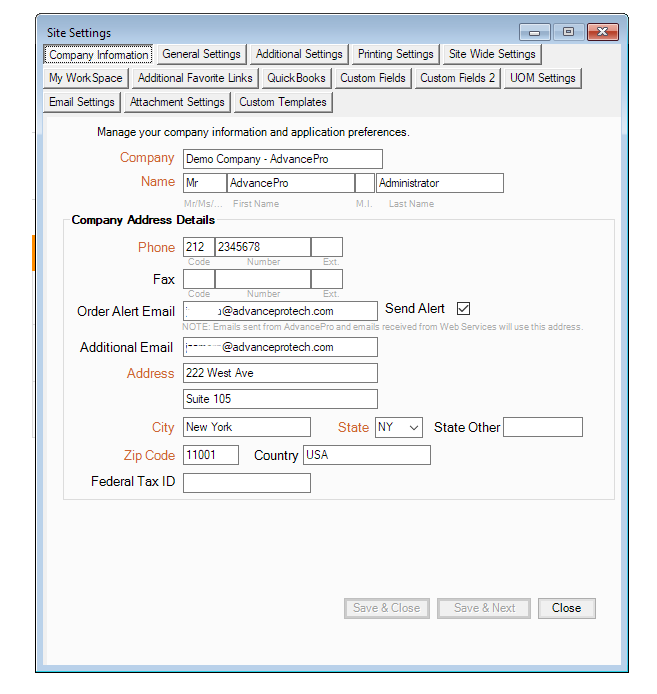Open the General Settings tab
The image size is (657, 694).
(201, 54)
